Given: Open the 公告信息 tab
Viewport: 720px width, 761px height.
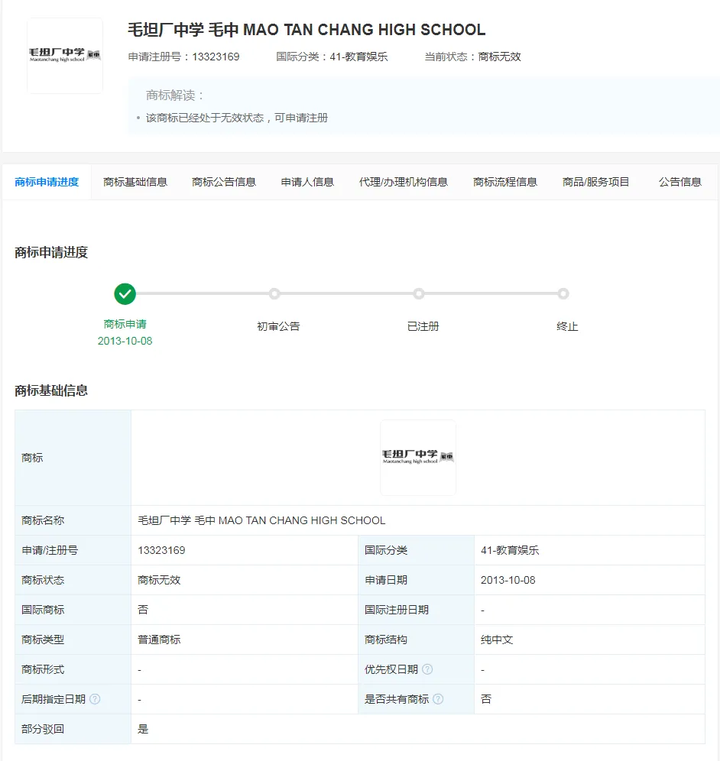Looking at the screenshot, I should pos(680,182).
